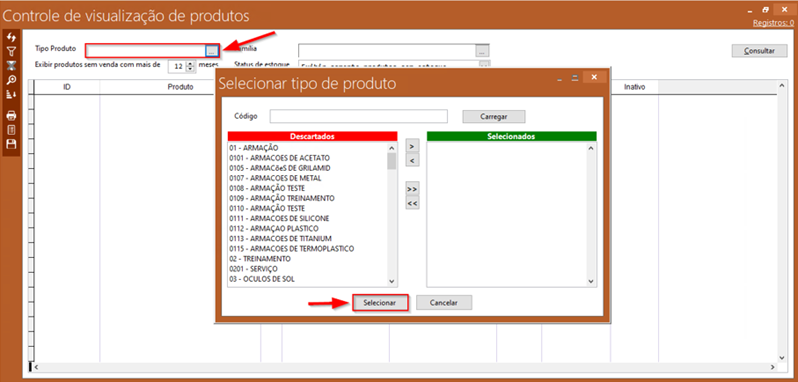Click the printer icon in sidebar
The image size is (798, 382).
click(x=11, y=116)
